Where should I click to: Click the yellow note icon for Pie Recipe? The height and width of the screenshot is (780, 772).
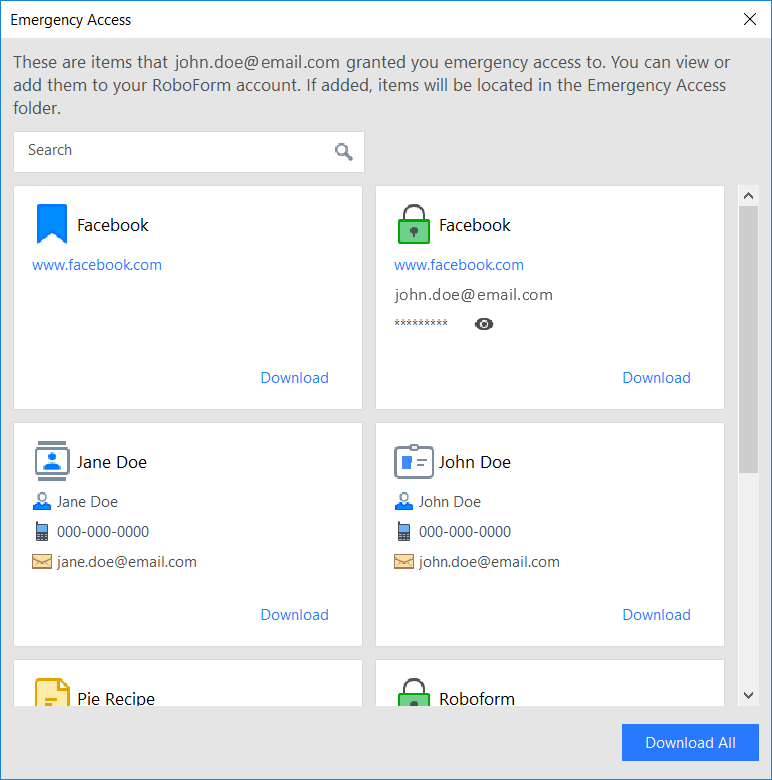tap(52, 692)
